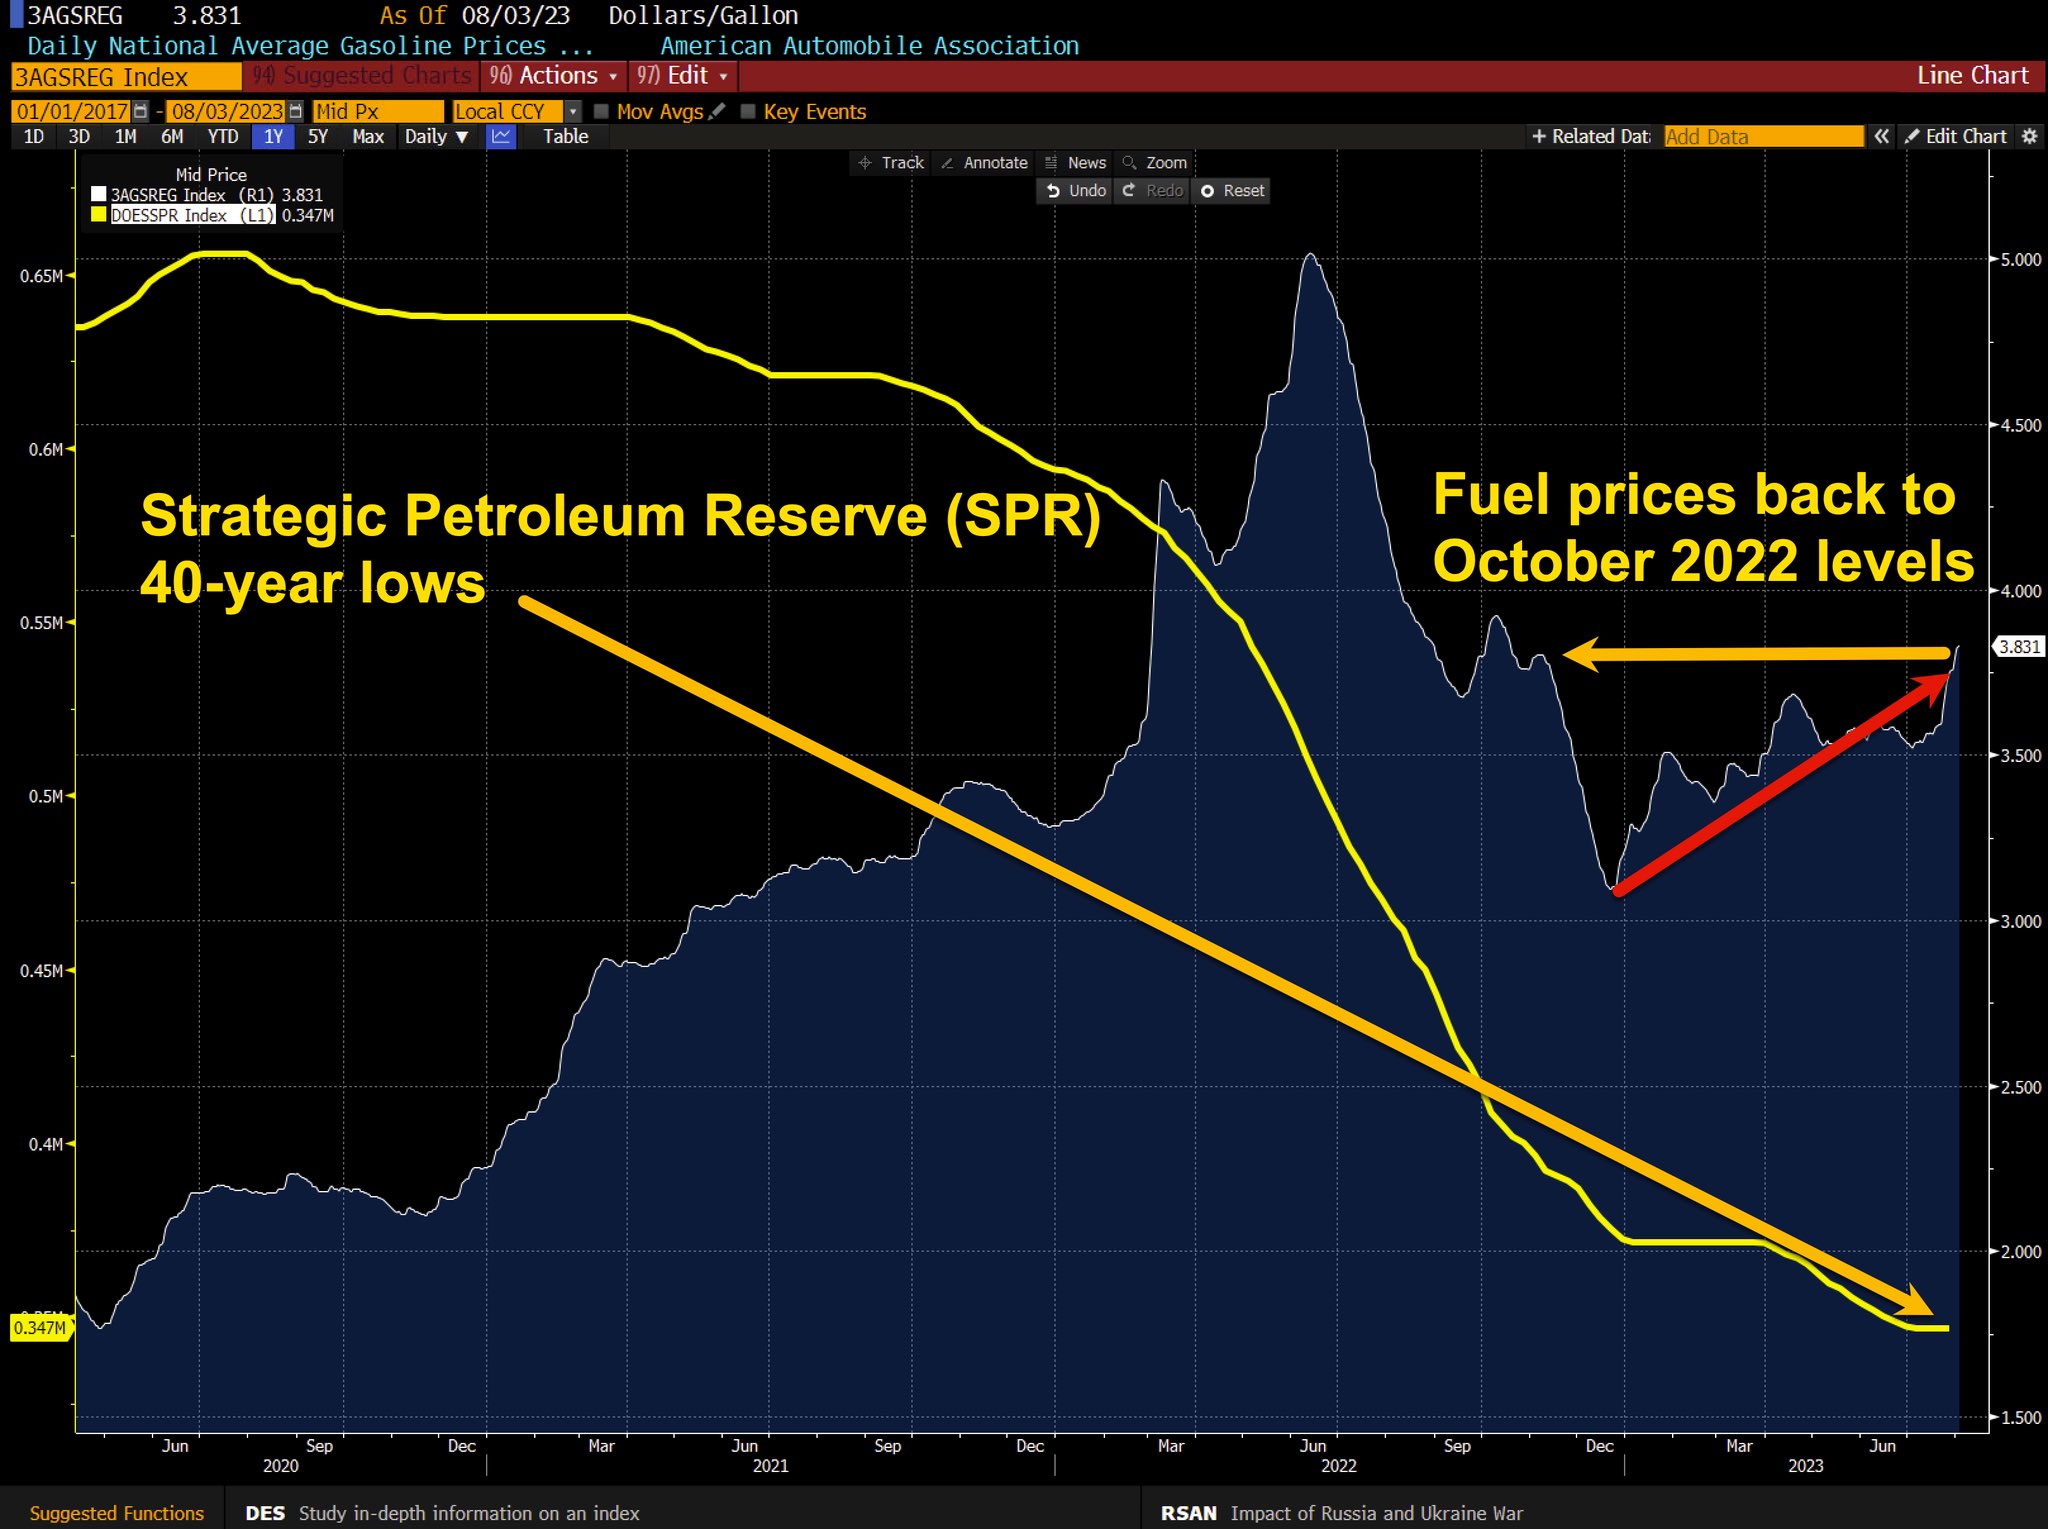Collapse panel with double chevron icon

click(x=1881, y=137)
